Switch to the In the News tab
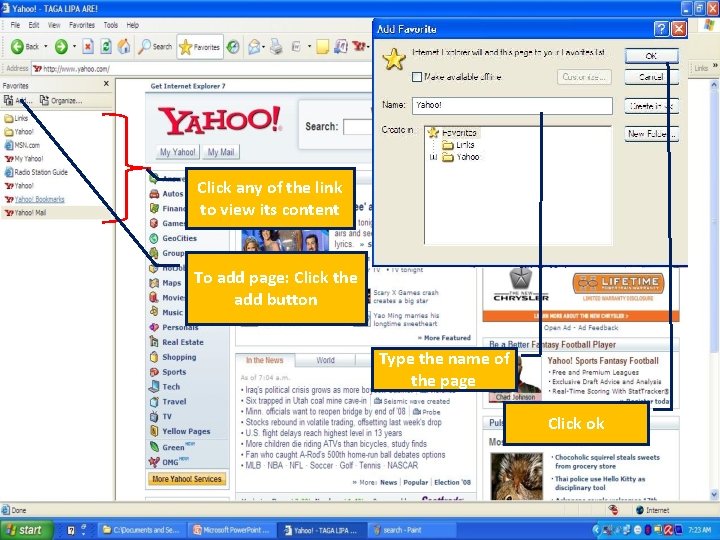720x540 pixels. coord(264,360)
